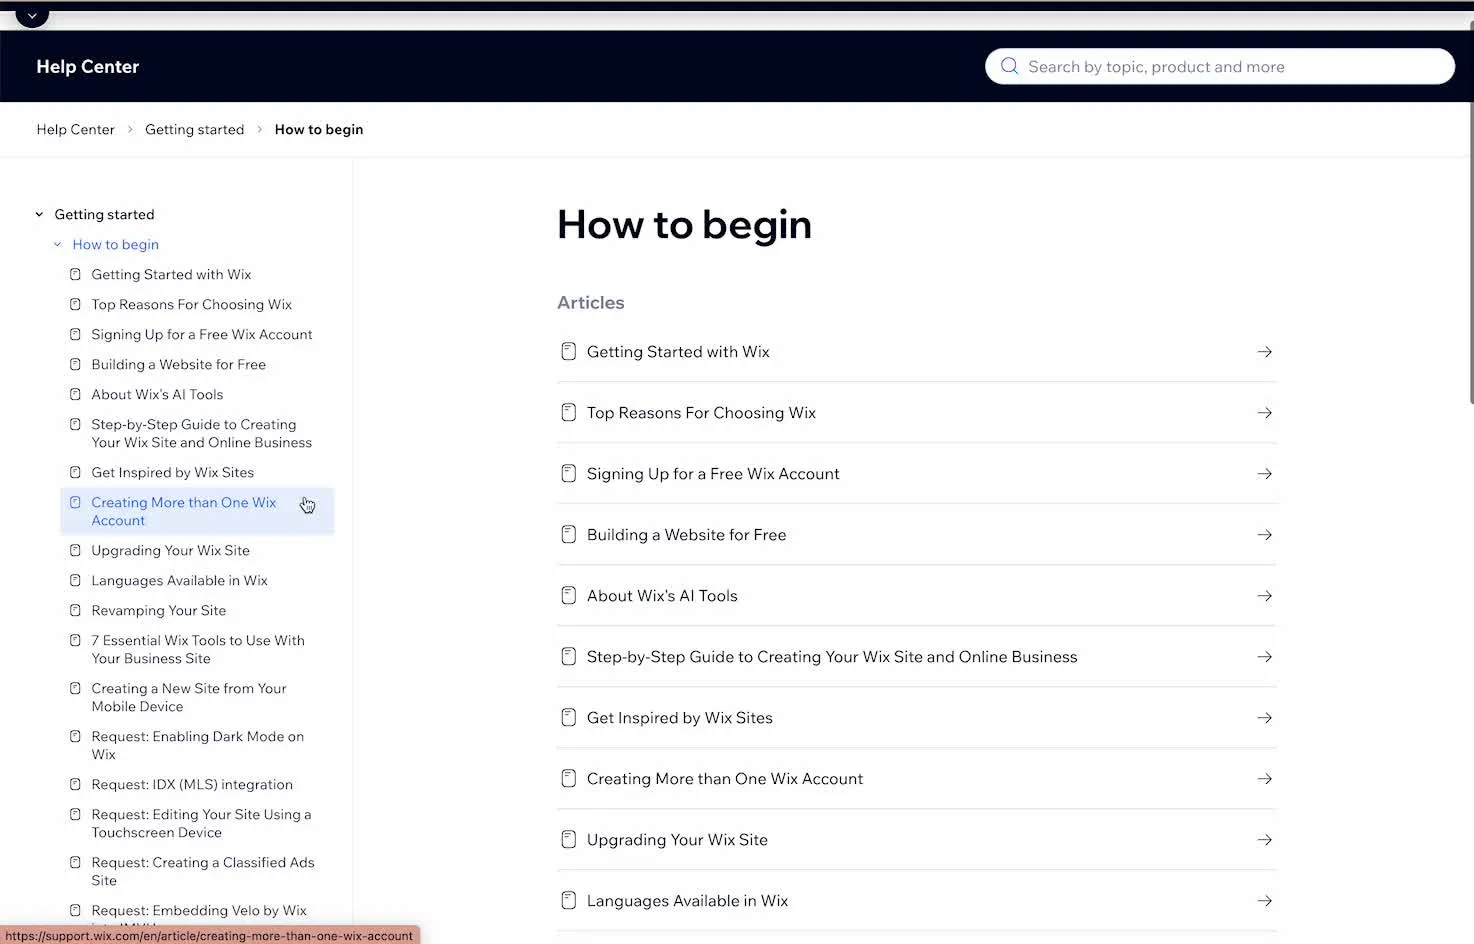Open main article Building a Website for Free

click(x=916, y=535)
